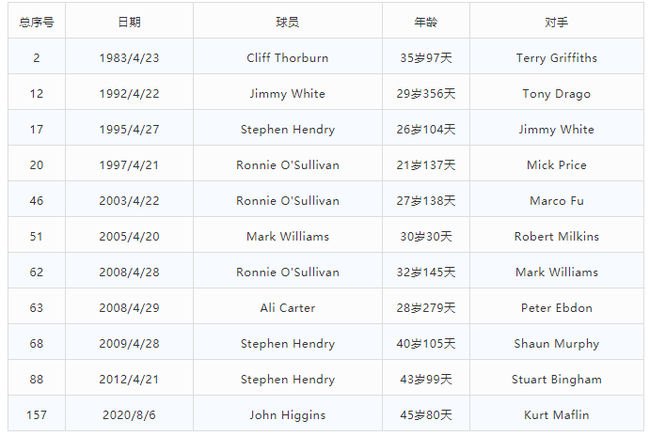Click the Stuart Bingham opponent cell

click(x=557, y=379)
